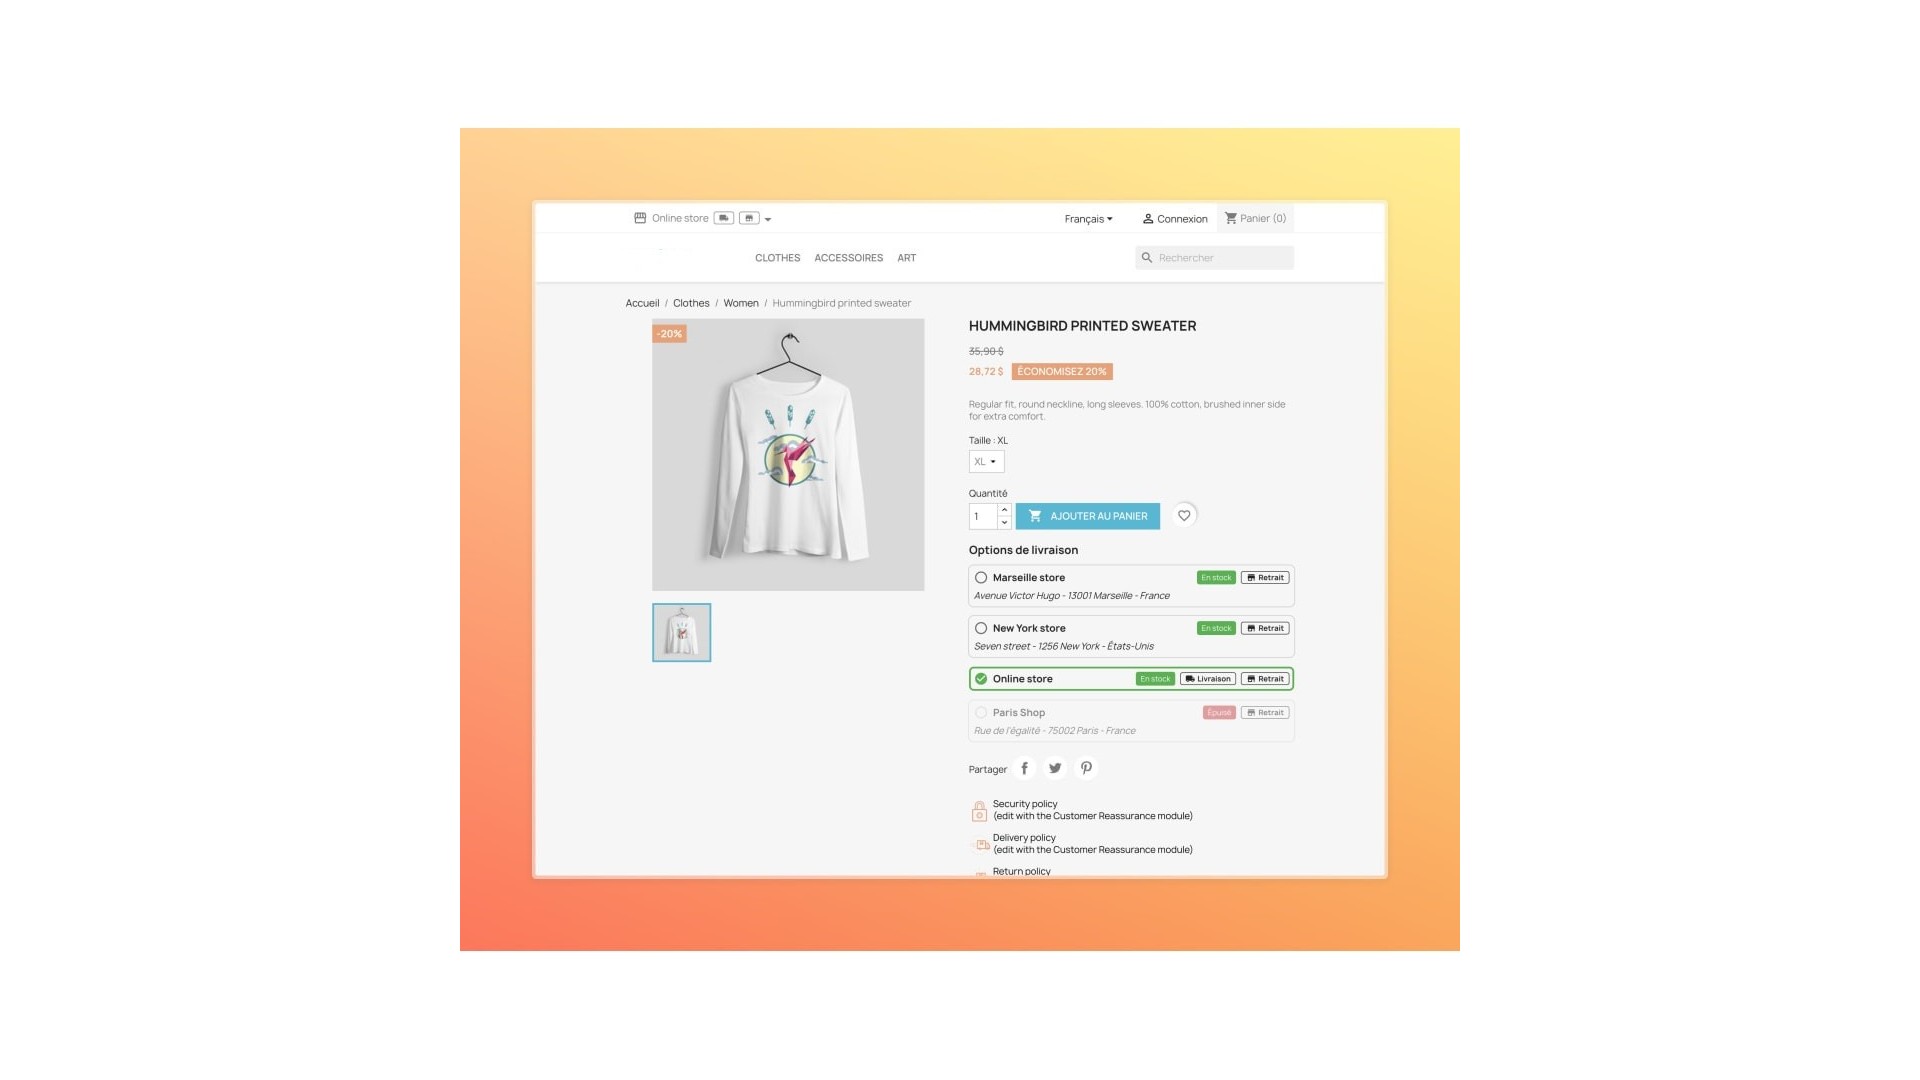Open the Connexion login link
The width and height of the screenshot is (1920, 1080).
click(x=1175, y=219)
